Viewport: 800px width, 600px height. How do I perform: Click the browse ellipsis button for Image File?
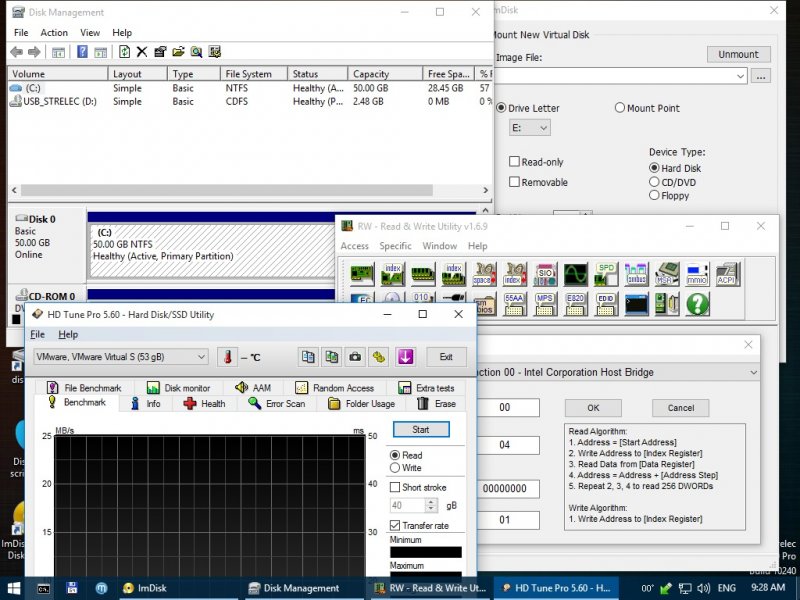click(761, 77)
